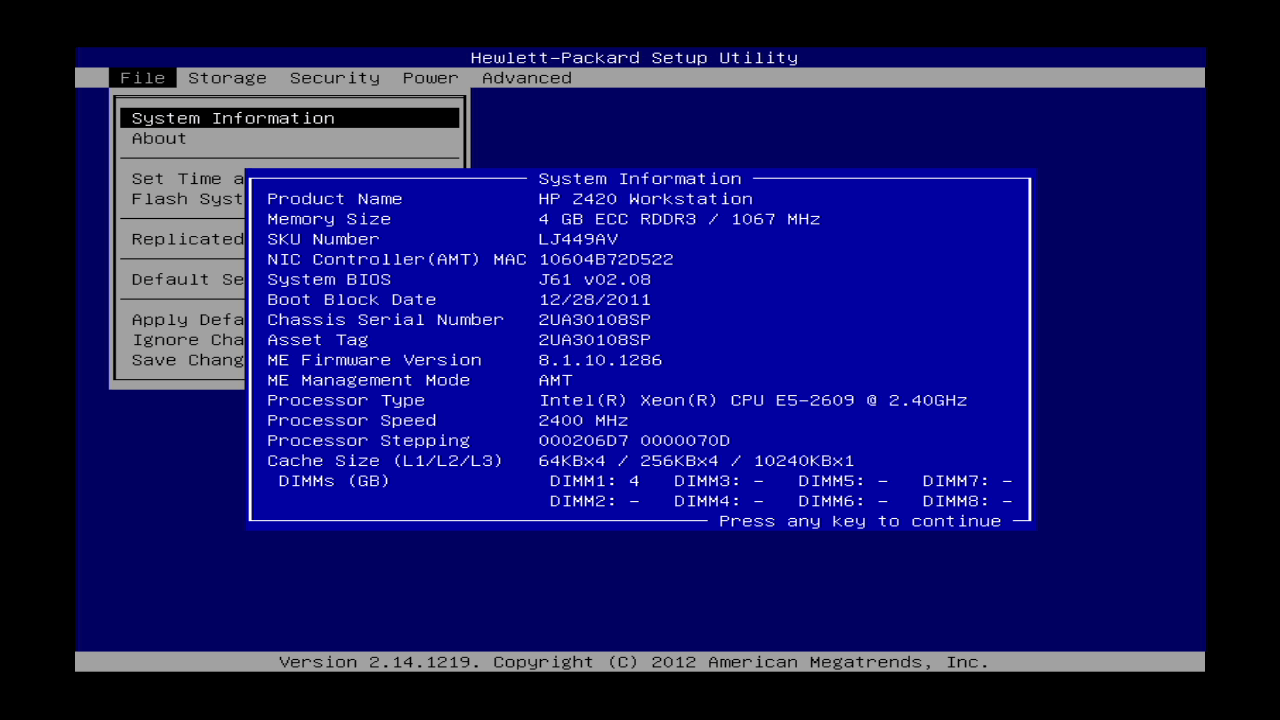
Task: Click ME Management Mode label
Action: (368, 380)
